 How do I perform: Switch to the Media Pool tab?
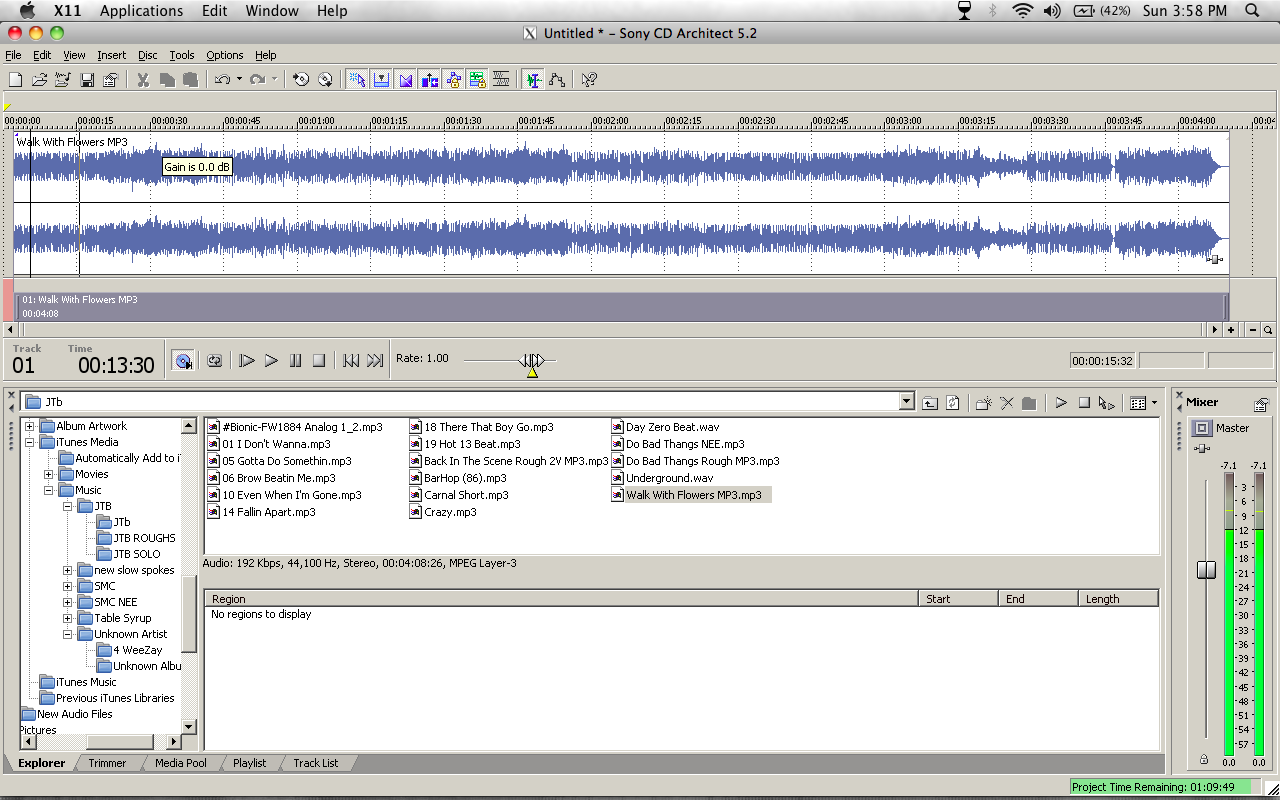(181, 763)
